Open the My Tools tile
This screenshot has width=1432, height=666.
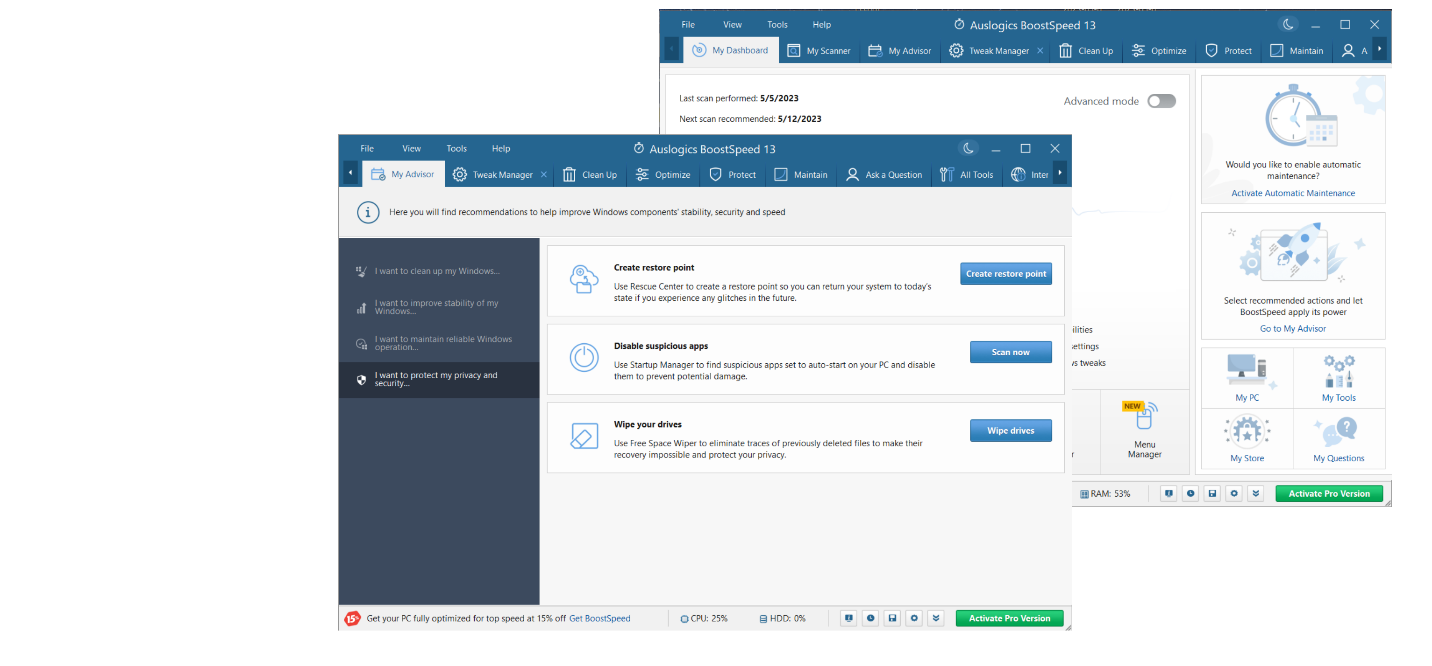1339,378
